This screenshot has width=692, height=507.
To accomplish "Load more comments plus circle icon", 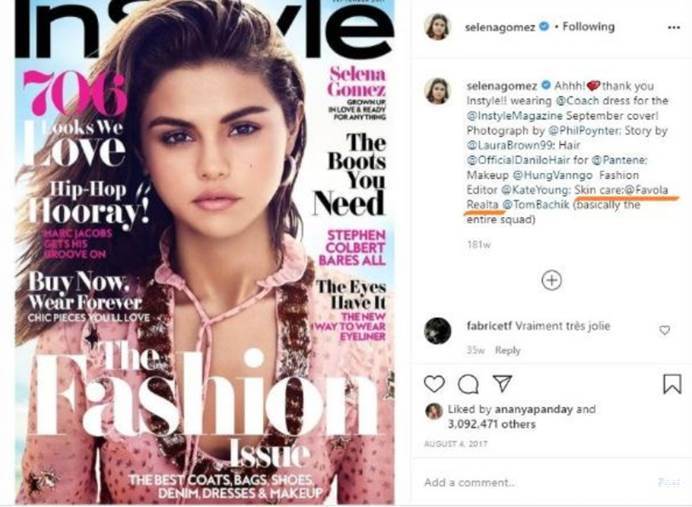I will click(551, 280).
